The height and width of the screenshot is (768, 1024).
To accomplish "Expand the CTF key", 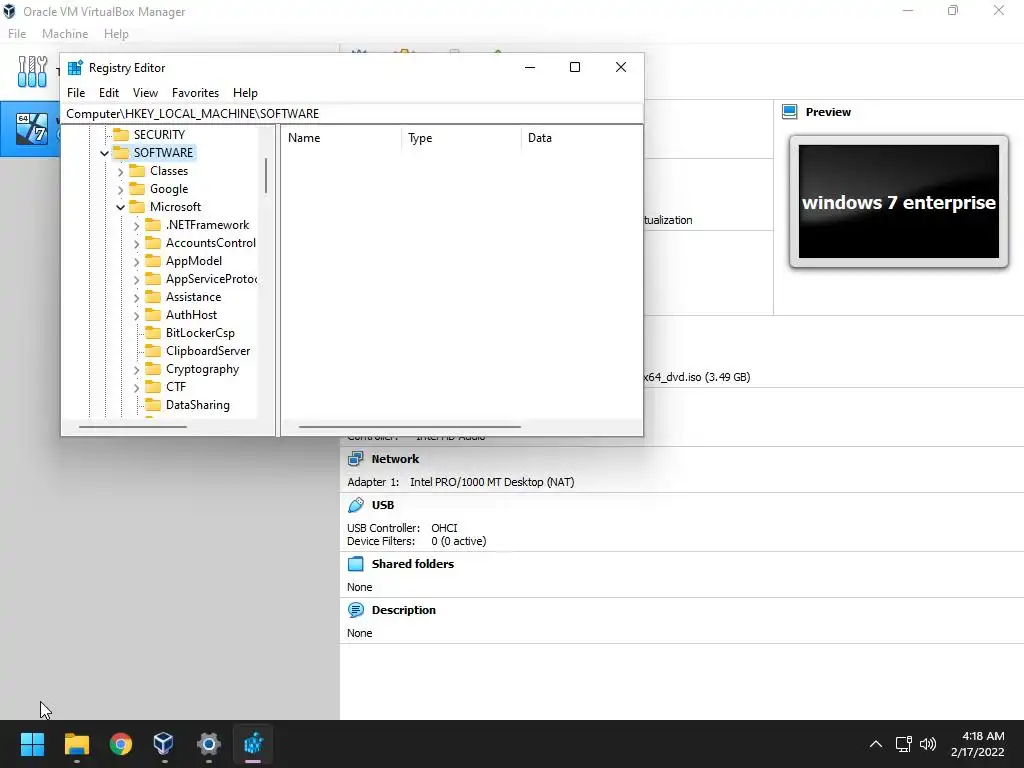I will pos(136,388).
